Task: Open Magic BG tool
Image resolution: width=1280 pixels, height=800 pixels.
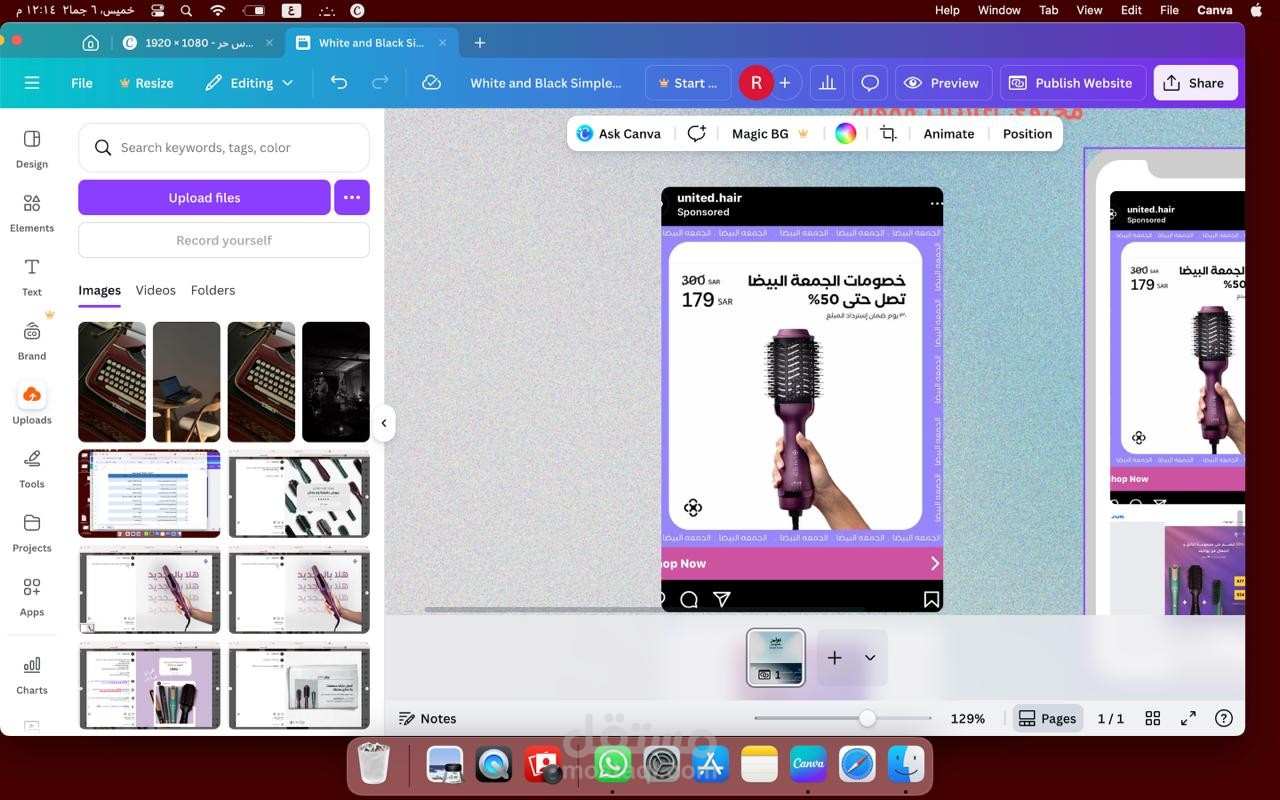Action: tap(770, 133)
